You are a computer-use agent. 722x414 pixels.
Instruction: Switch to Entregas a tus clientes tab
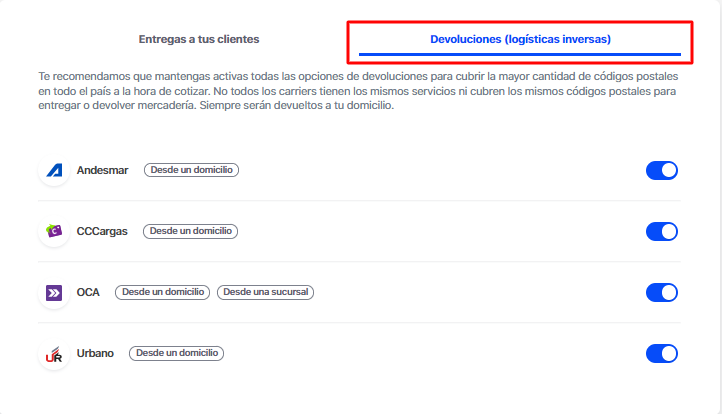coord(199,39)
